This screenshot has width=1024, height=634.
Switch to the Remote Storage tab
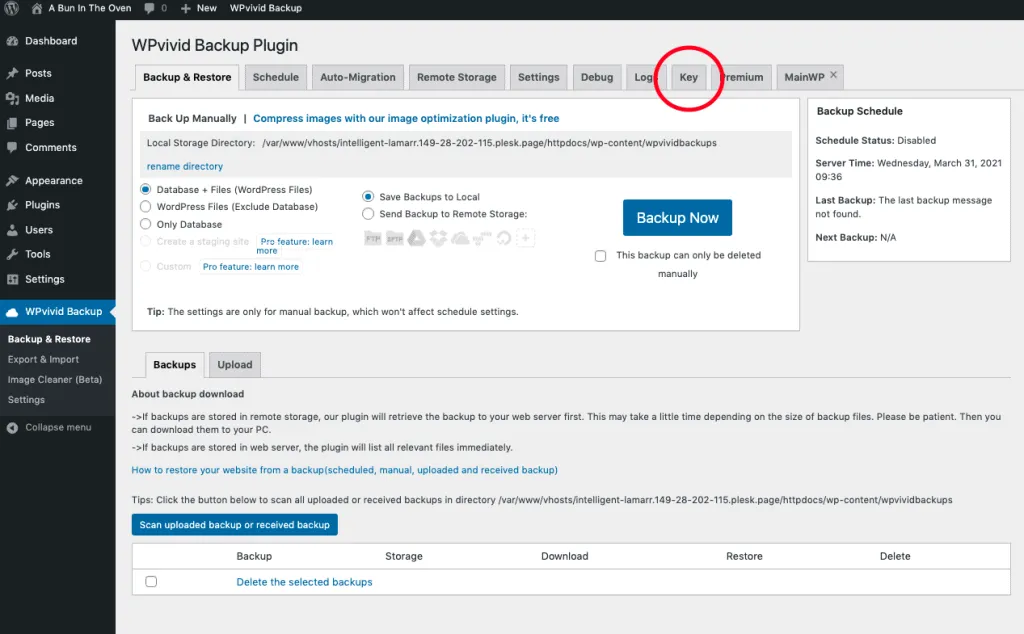click(x=456, y=77)
